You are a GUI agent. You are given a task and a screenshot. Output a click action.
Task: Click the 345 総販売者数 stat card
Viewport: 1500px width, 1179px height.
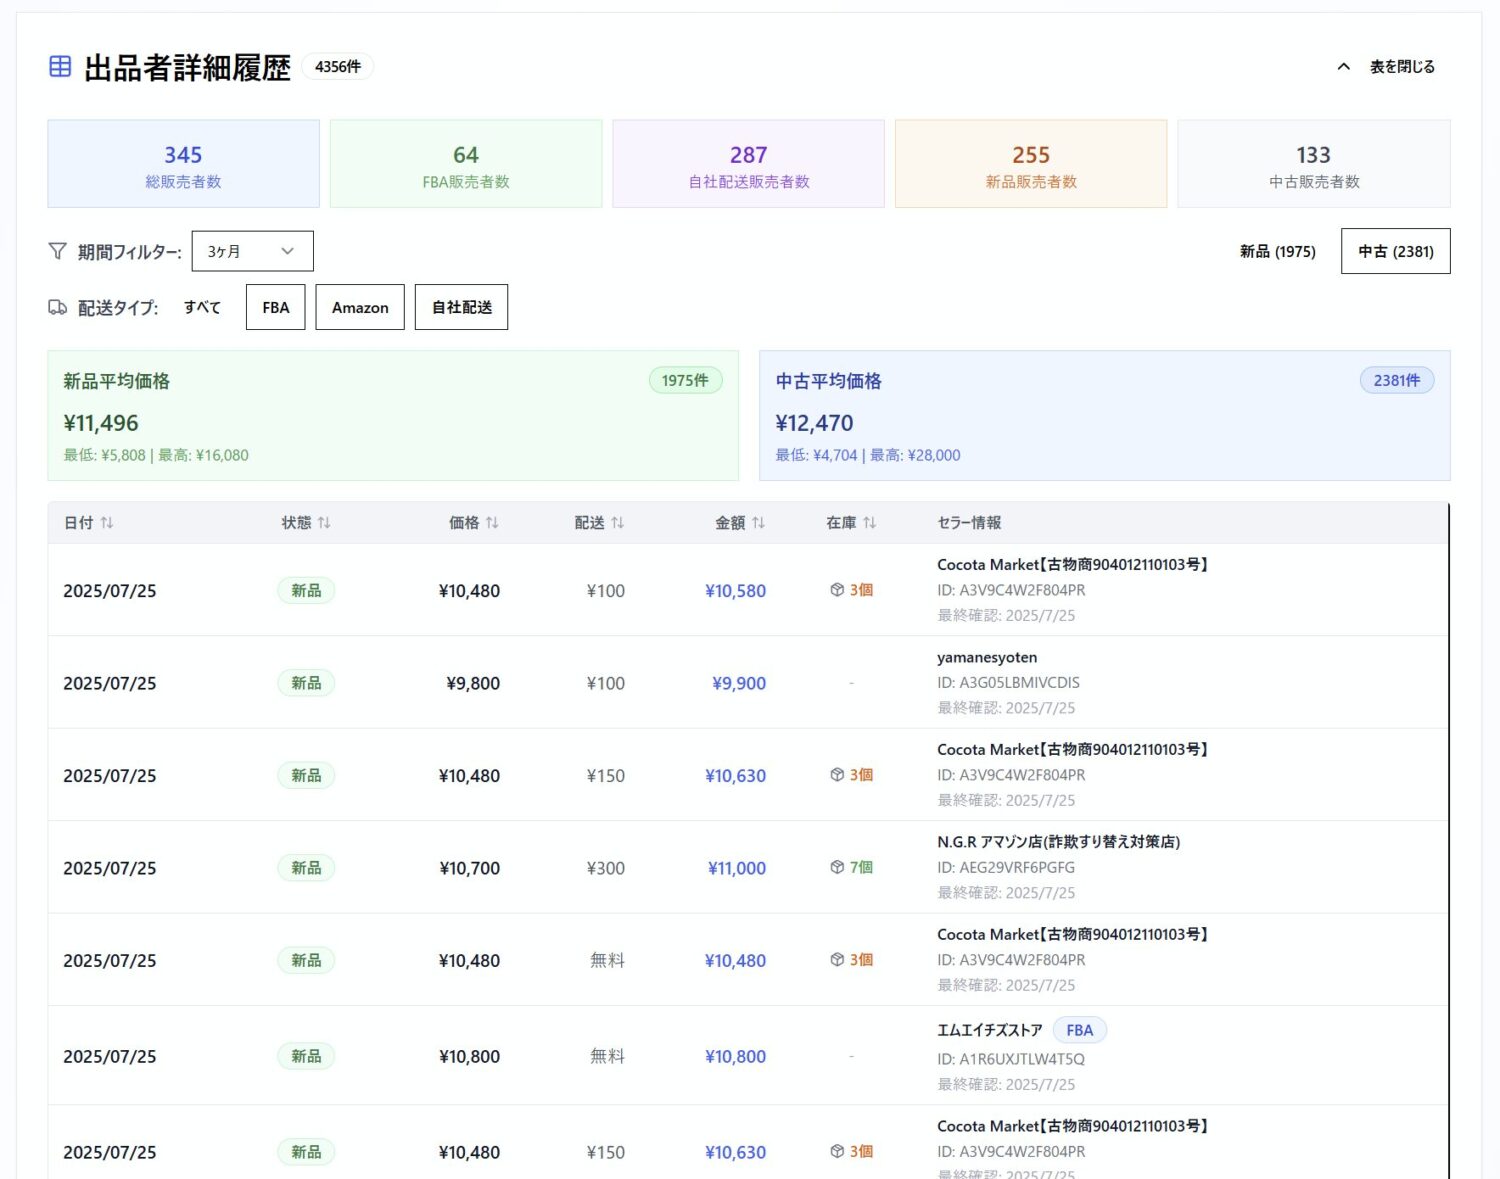tap(184, 164)
